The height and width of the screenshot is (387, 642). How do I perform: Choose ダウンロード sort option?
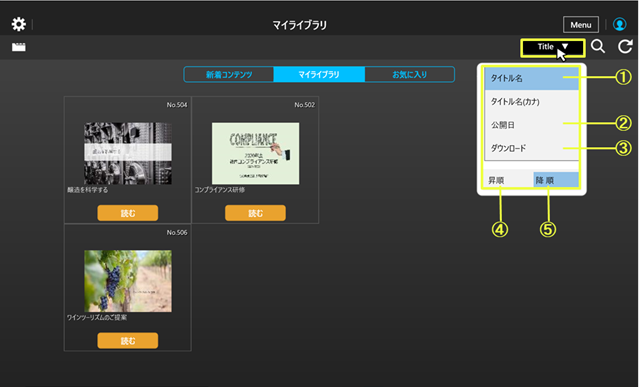pyautogui.click(x=531, y=148)
